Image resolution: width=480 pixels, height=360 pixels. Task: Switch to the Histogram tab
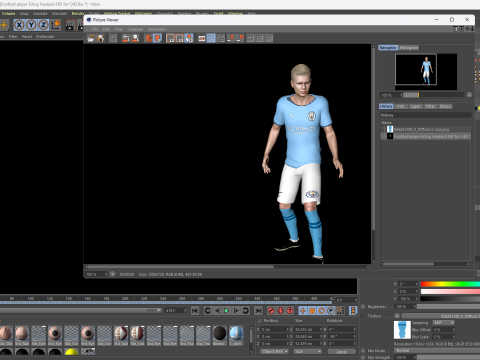(409, 48)
